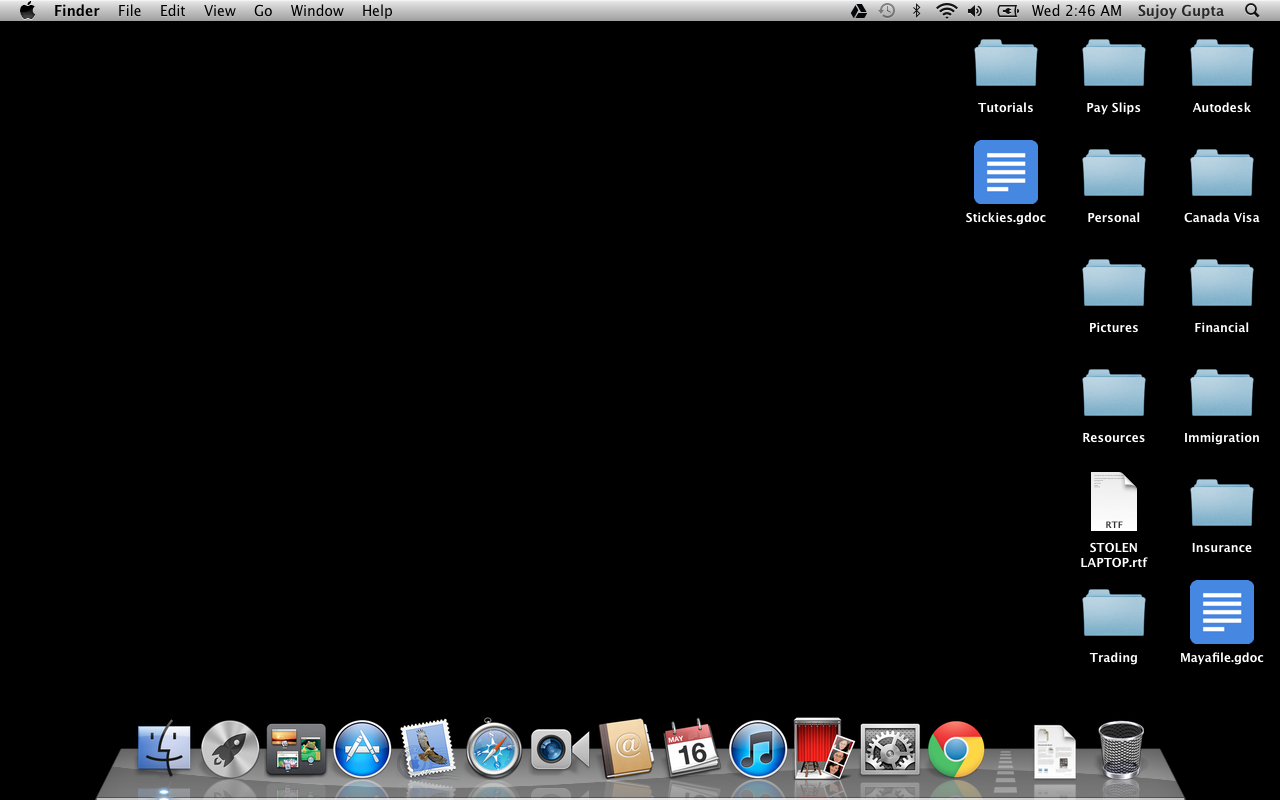Open the View menu
1280x800 pixels.
point(219,11)
